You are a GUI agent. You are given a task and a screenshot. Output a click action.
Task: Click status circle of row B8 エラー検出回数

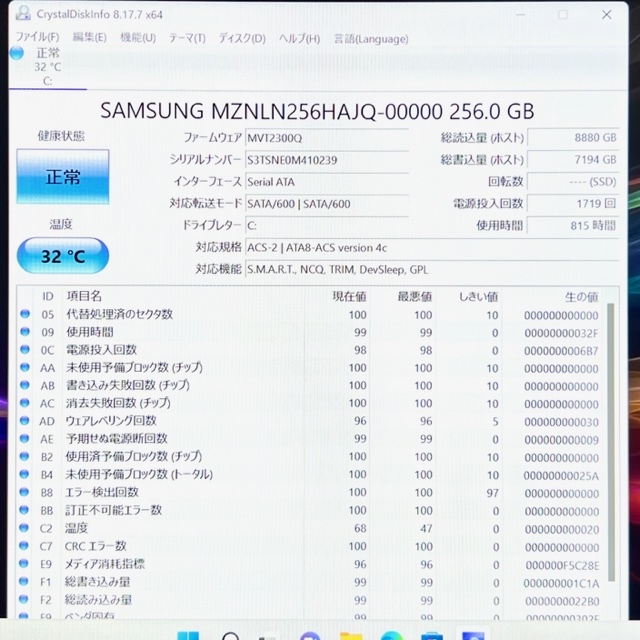pos(24,492)
